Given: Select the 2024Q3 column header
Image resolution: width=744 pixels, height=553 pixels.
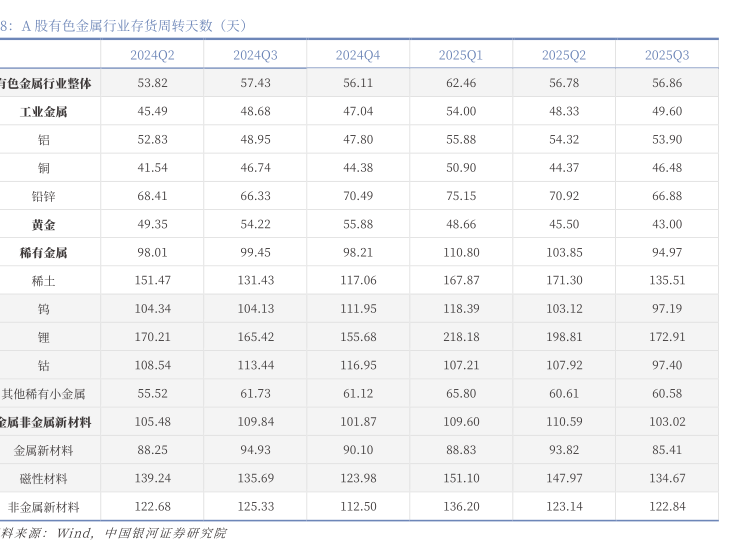Looking at the screenshot, I should pos(255,55).
